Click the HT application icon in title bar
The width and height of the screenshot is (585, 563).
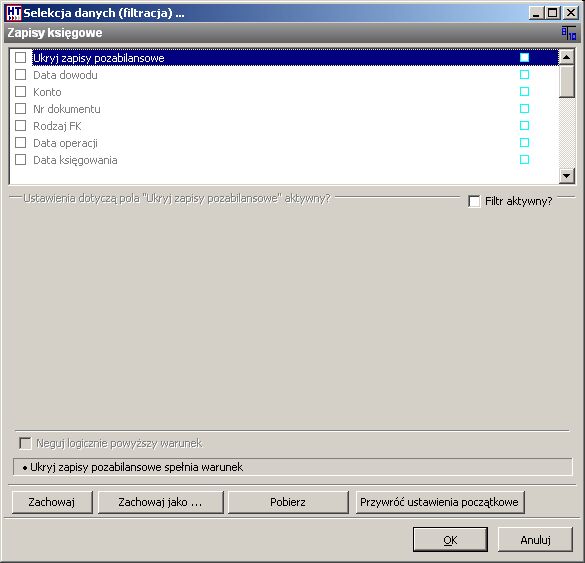pos(14,13)
